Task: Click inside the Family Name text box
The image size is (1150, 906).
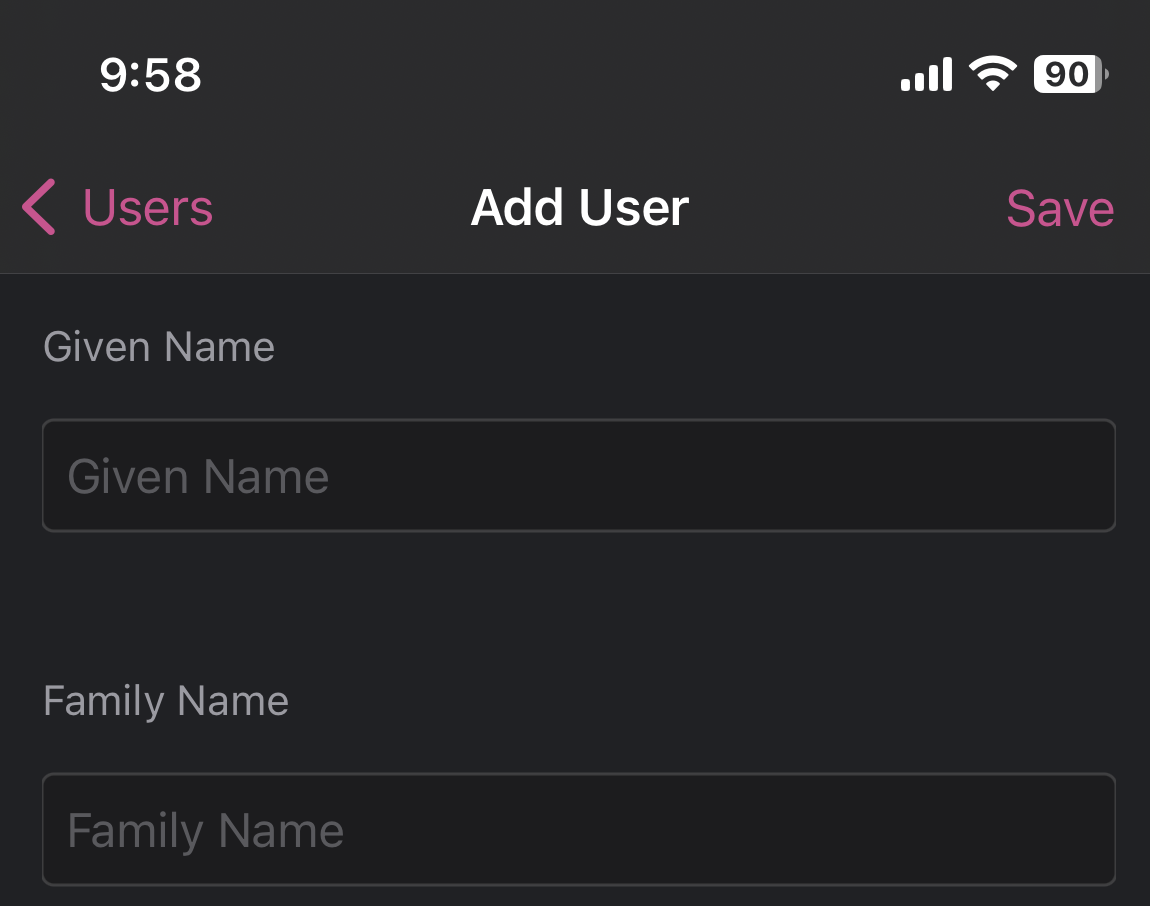Action: [578, 829]
